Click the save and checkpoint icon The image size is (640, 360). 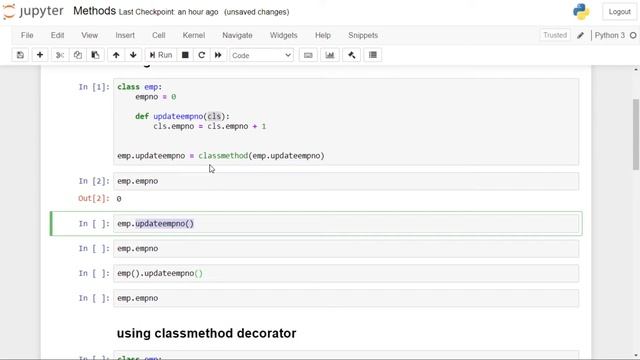(x=20, y=55)
